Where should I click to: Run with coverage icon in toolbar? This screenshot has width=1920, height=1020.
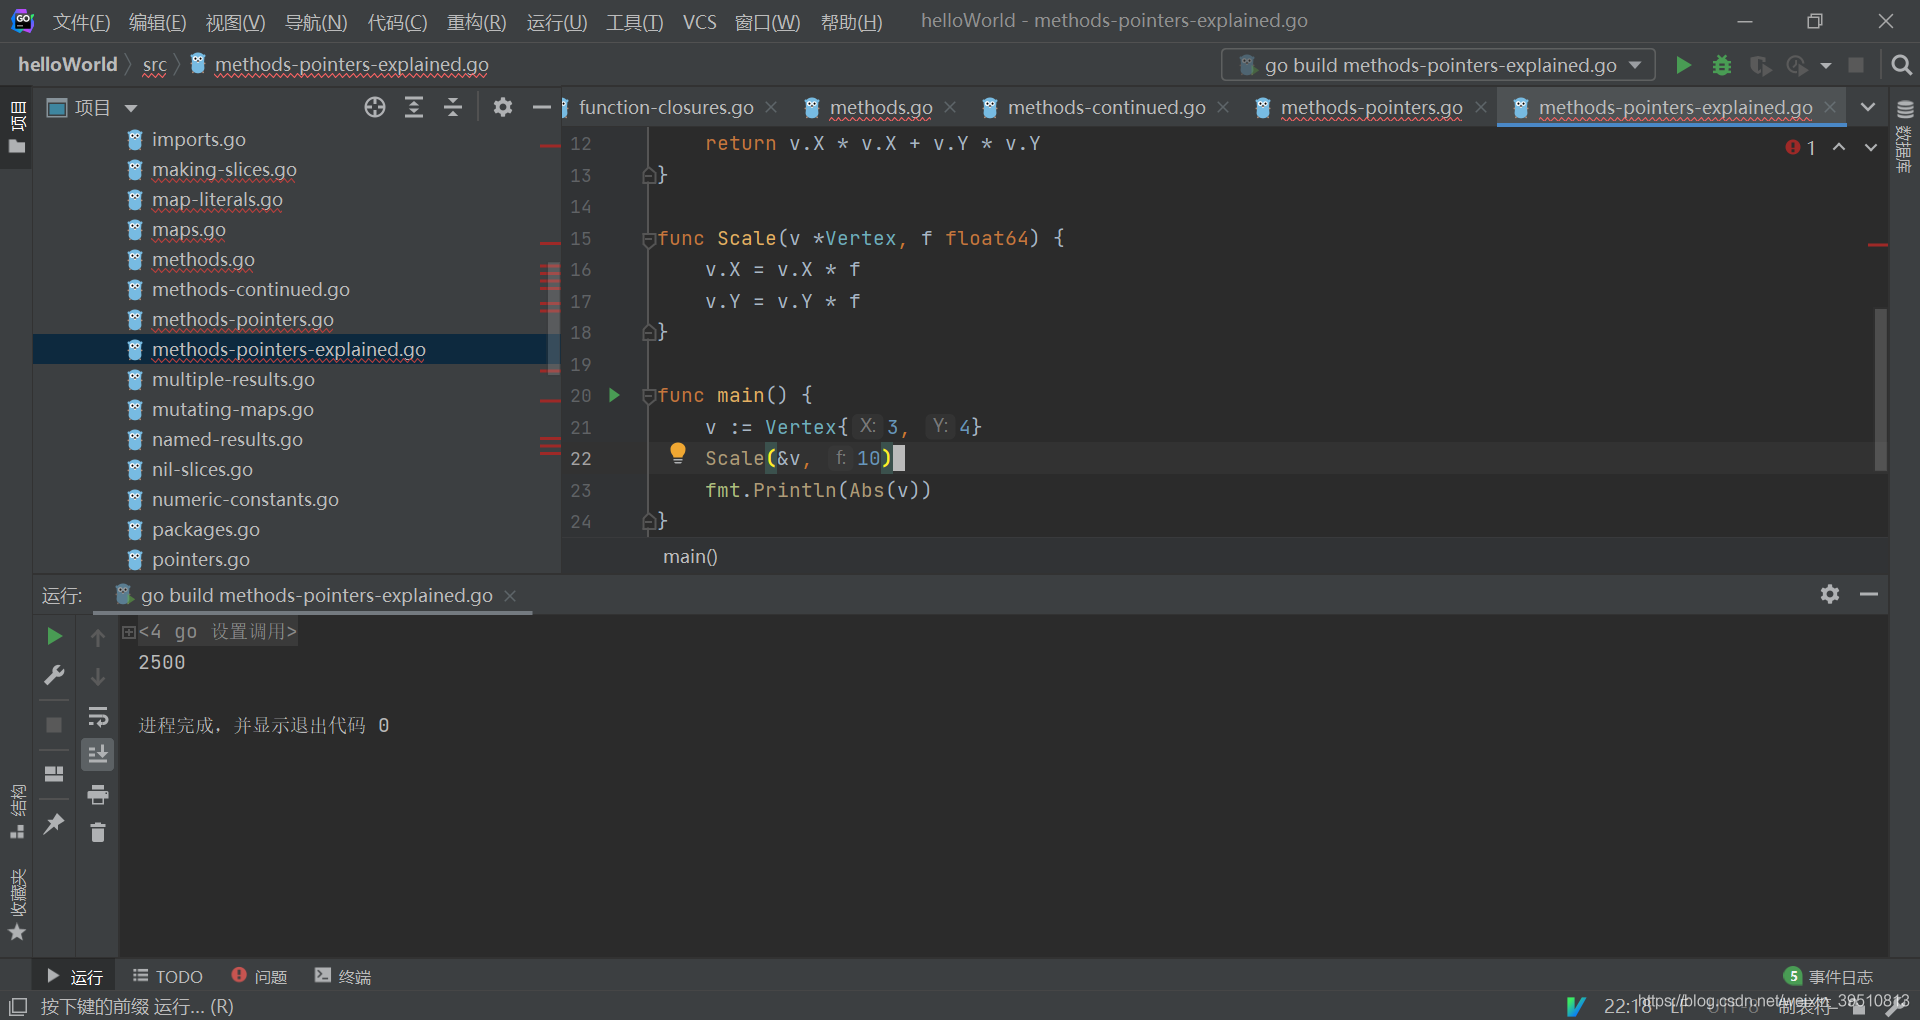(x=1760, y=65)
